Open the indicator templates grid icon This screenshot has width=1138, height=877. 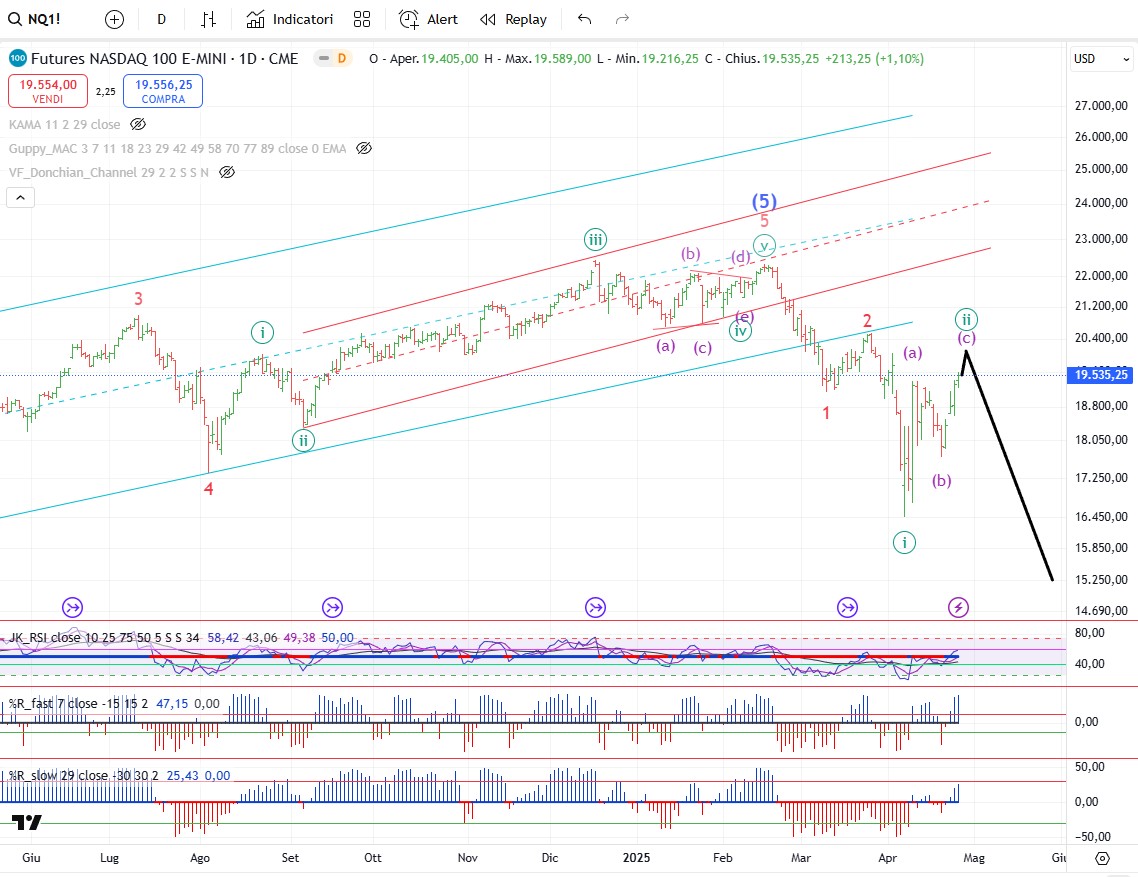[x=362, y=20]
